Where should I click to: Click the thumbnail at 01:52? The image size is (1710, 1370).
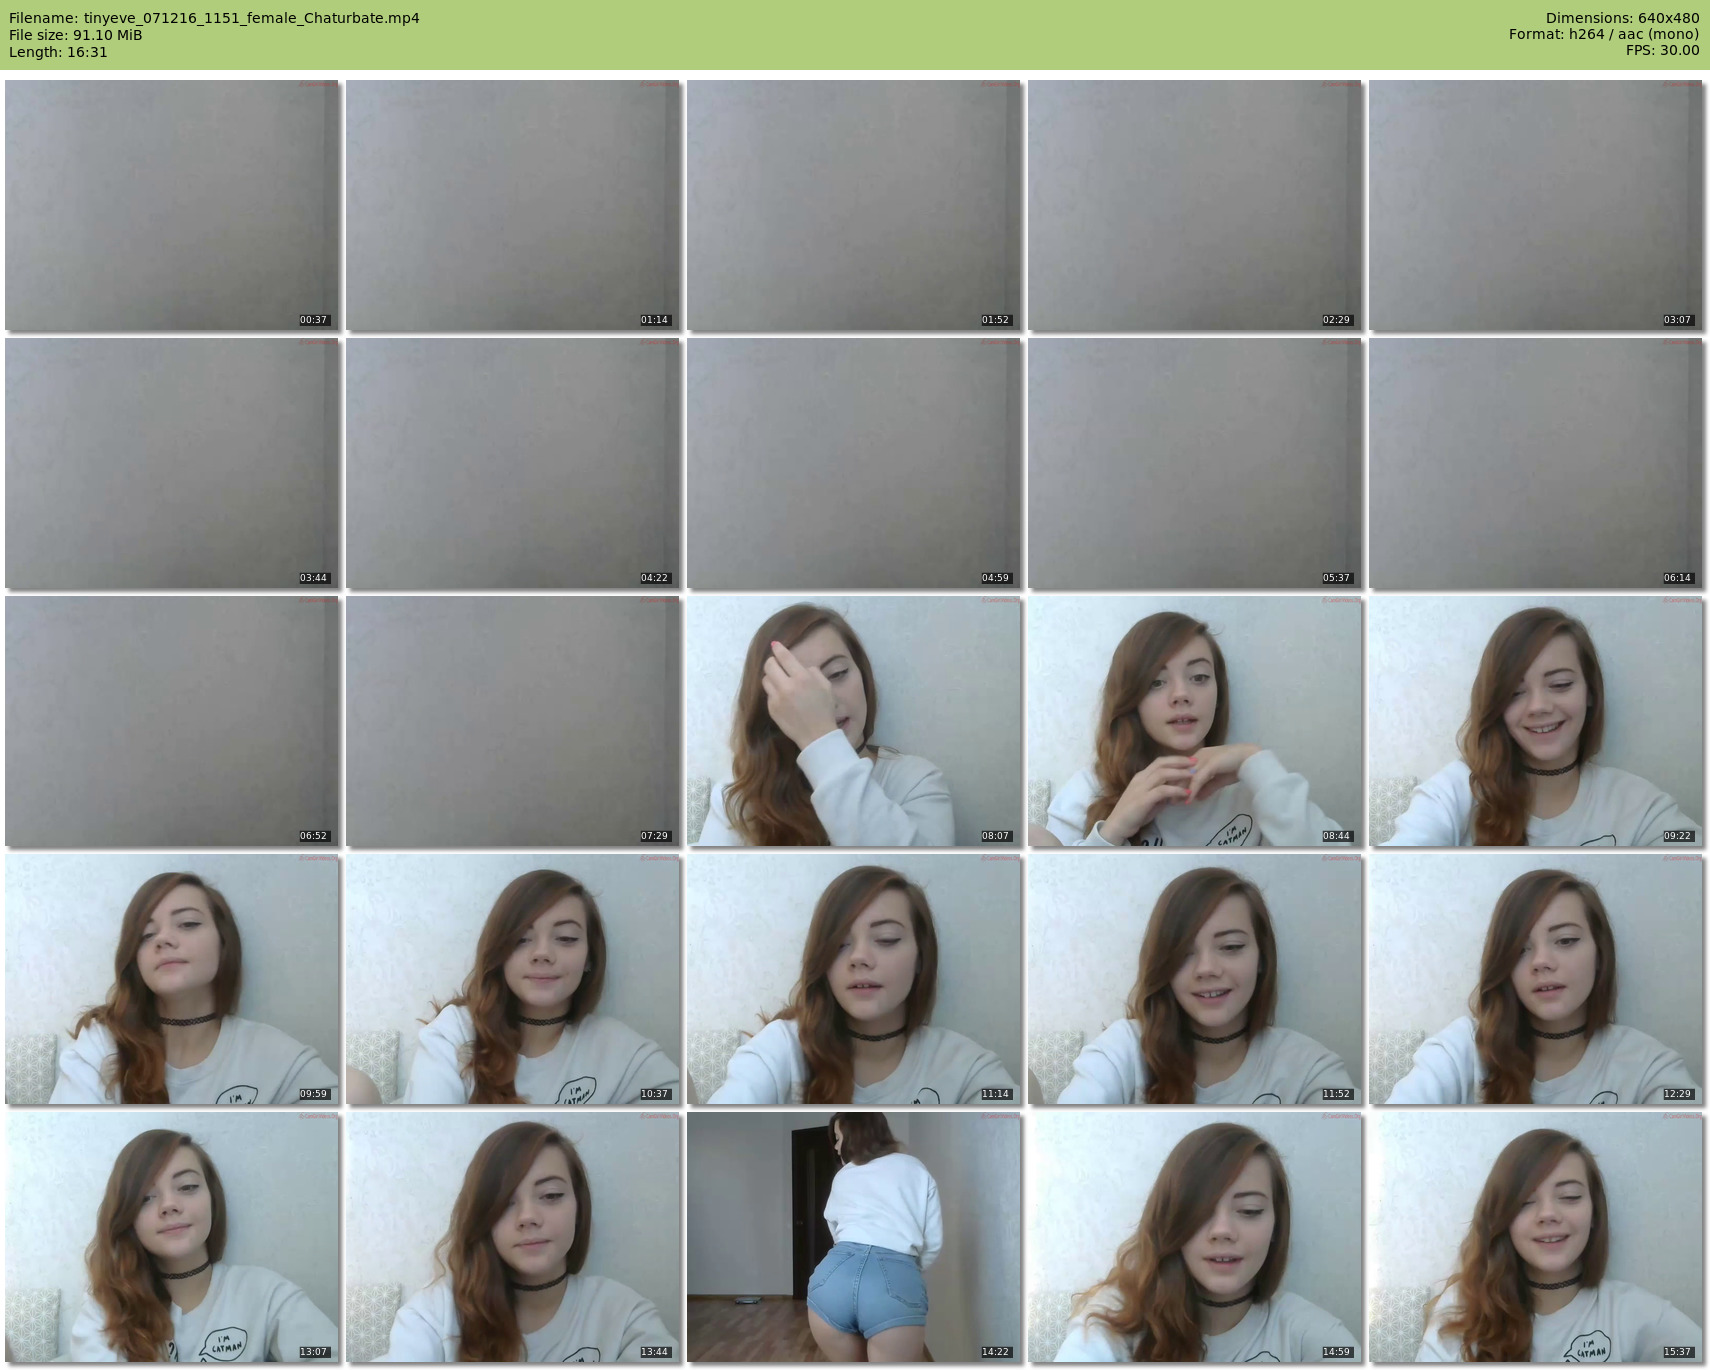(854, 205)
